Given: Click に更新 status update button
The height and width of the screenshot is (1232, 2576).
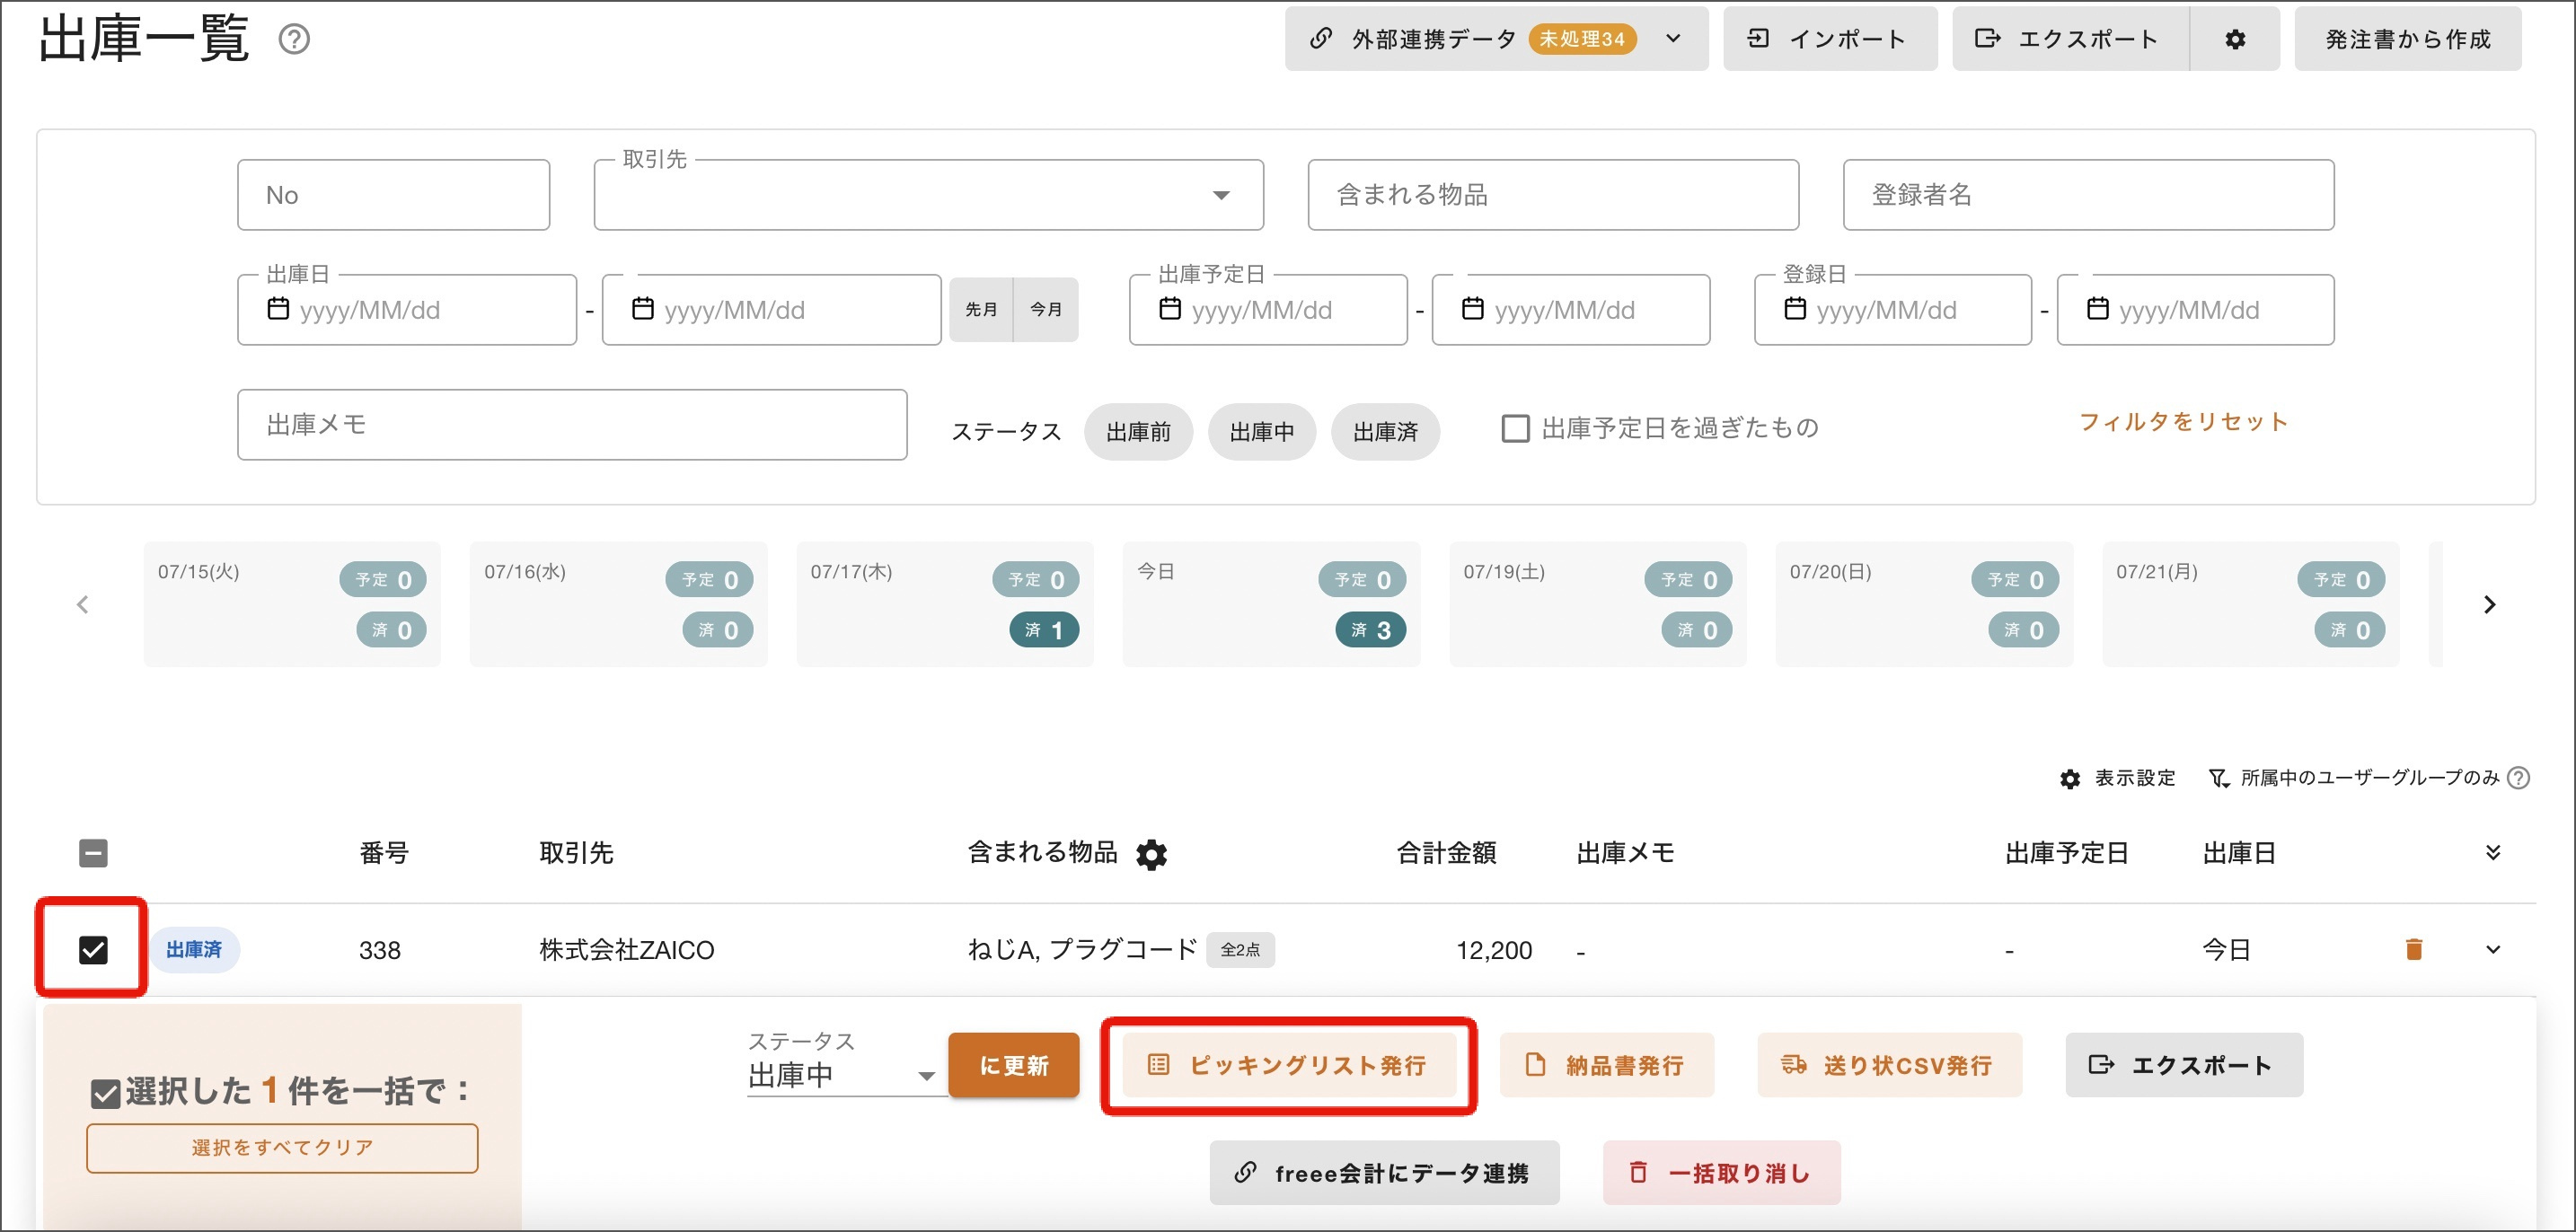Looking at the screenshot, I should 1013,1065.
